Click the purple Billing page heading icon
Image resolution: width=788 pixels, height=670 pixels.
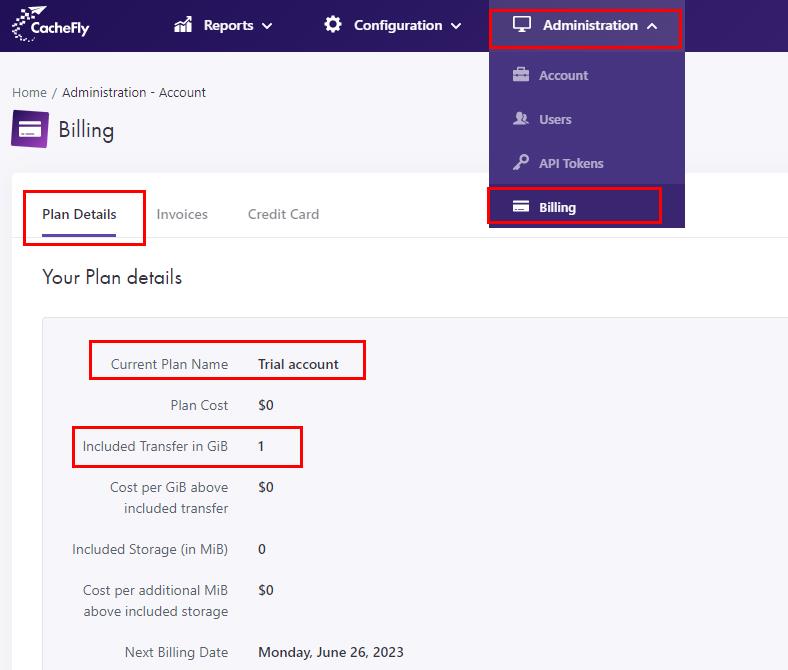coord(29,130)
